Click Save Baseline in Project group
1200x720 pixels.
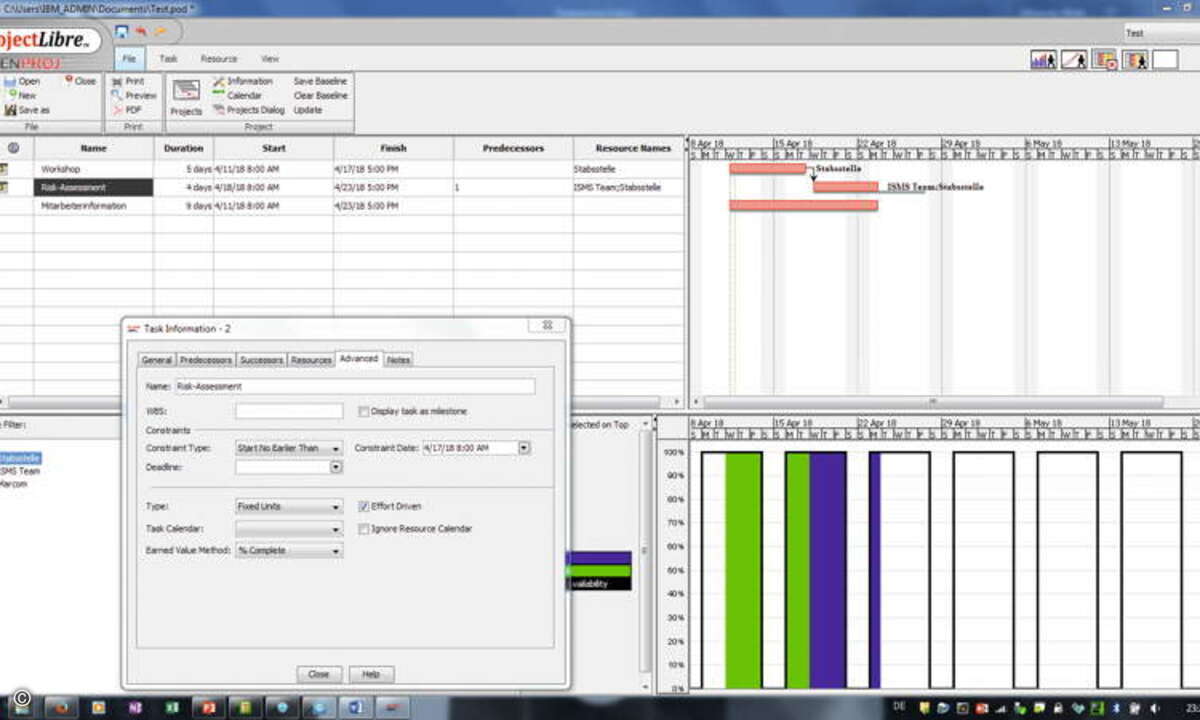pos(320,81)
